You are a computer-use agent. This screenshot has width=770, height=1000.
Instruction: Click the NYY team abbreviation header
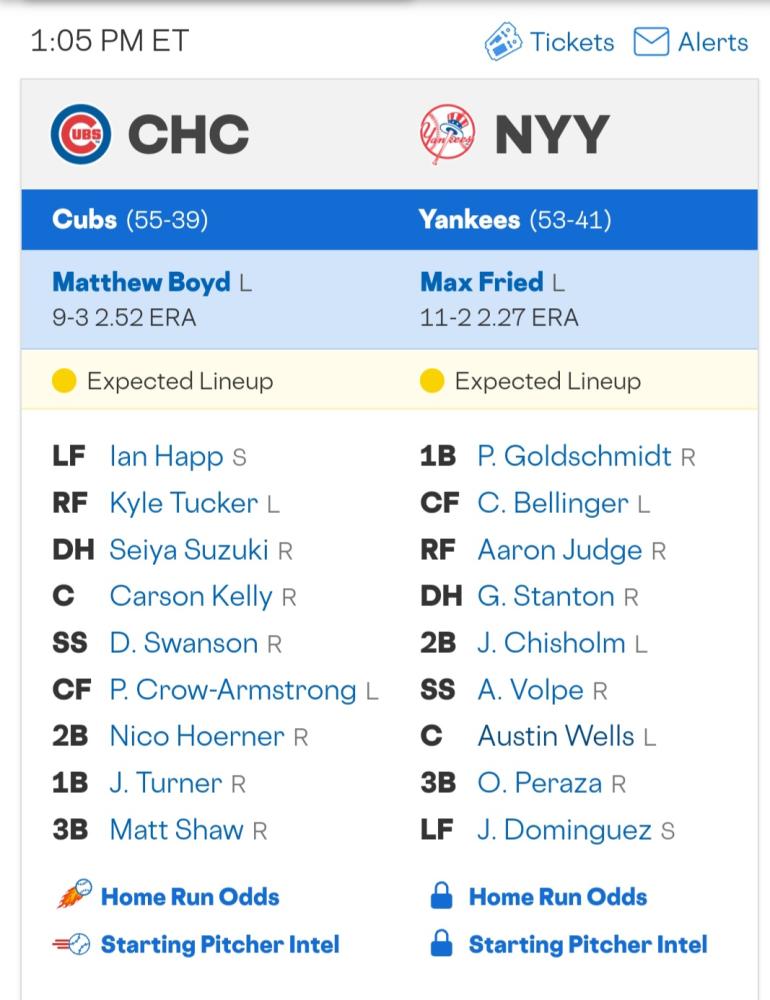pyautogui.click(x=552, y=135)
